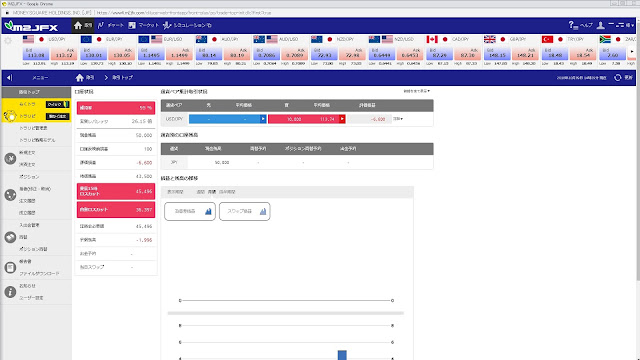Click the 取引トップ breadcrumb link
The image size is (640, 360).
click(x=122, y=77)
